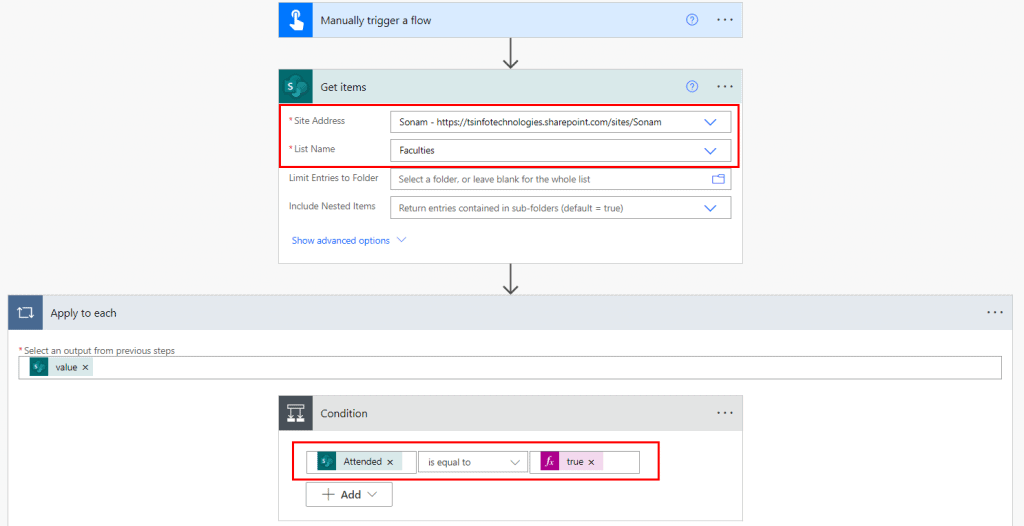Remove the value token from the output field

(x=85, y=367)
